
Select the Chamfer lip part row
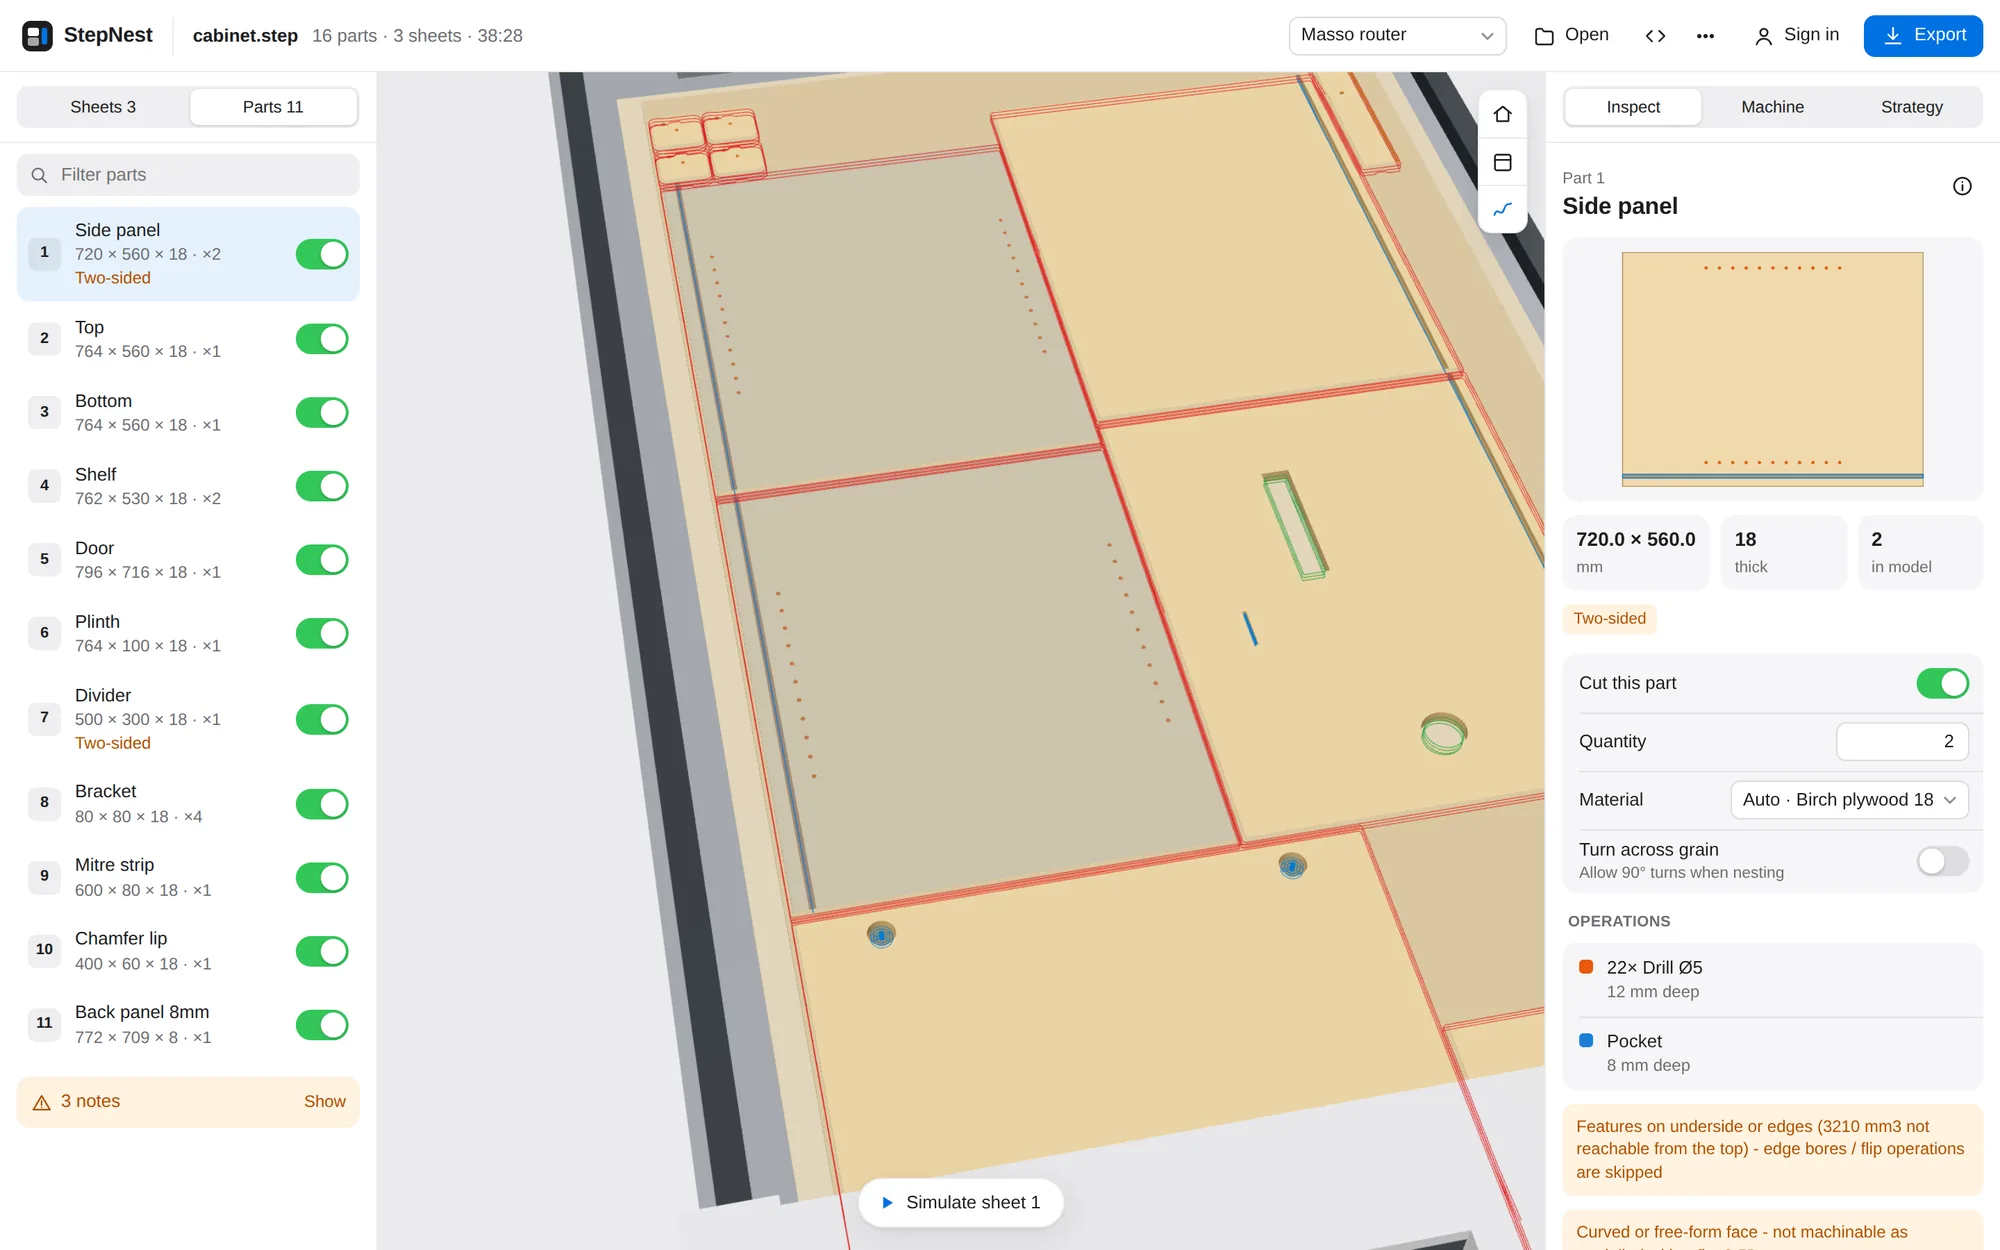coord(188,951)
